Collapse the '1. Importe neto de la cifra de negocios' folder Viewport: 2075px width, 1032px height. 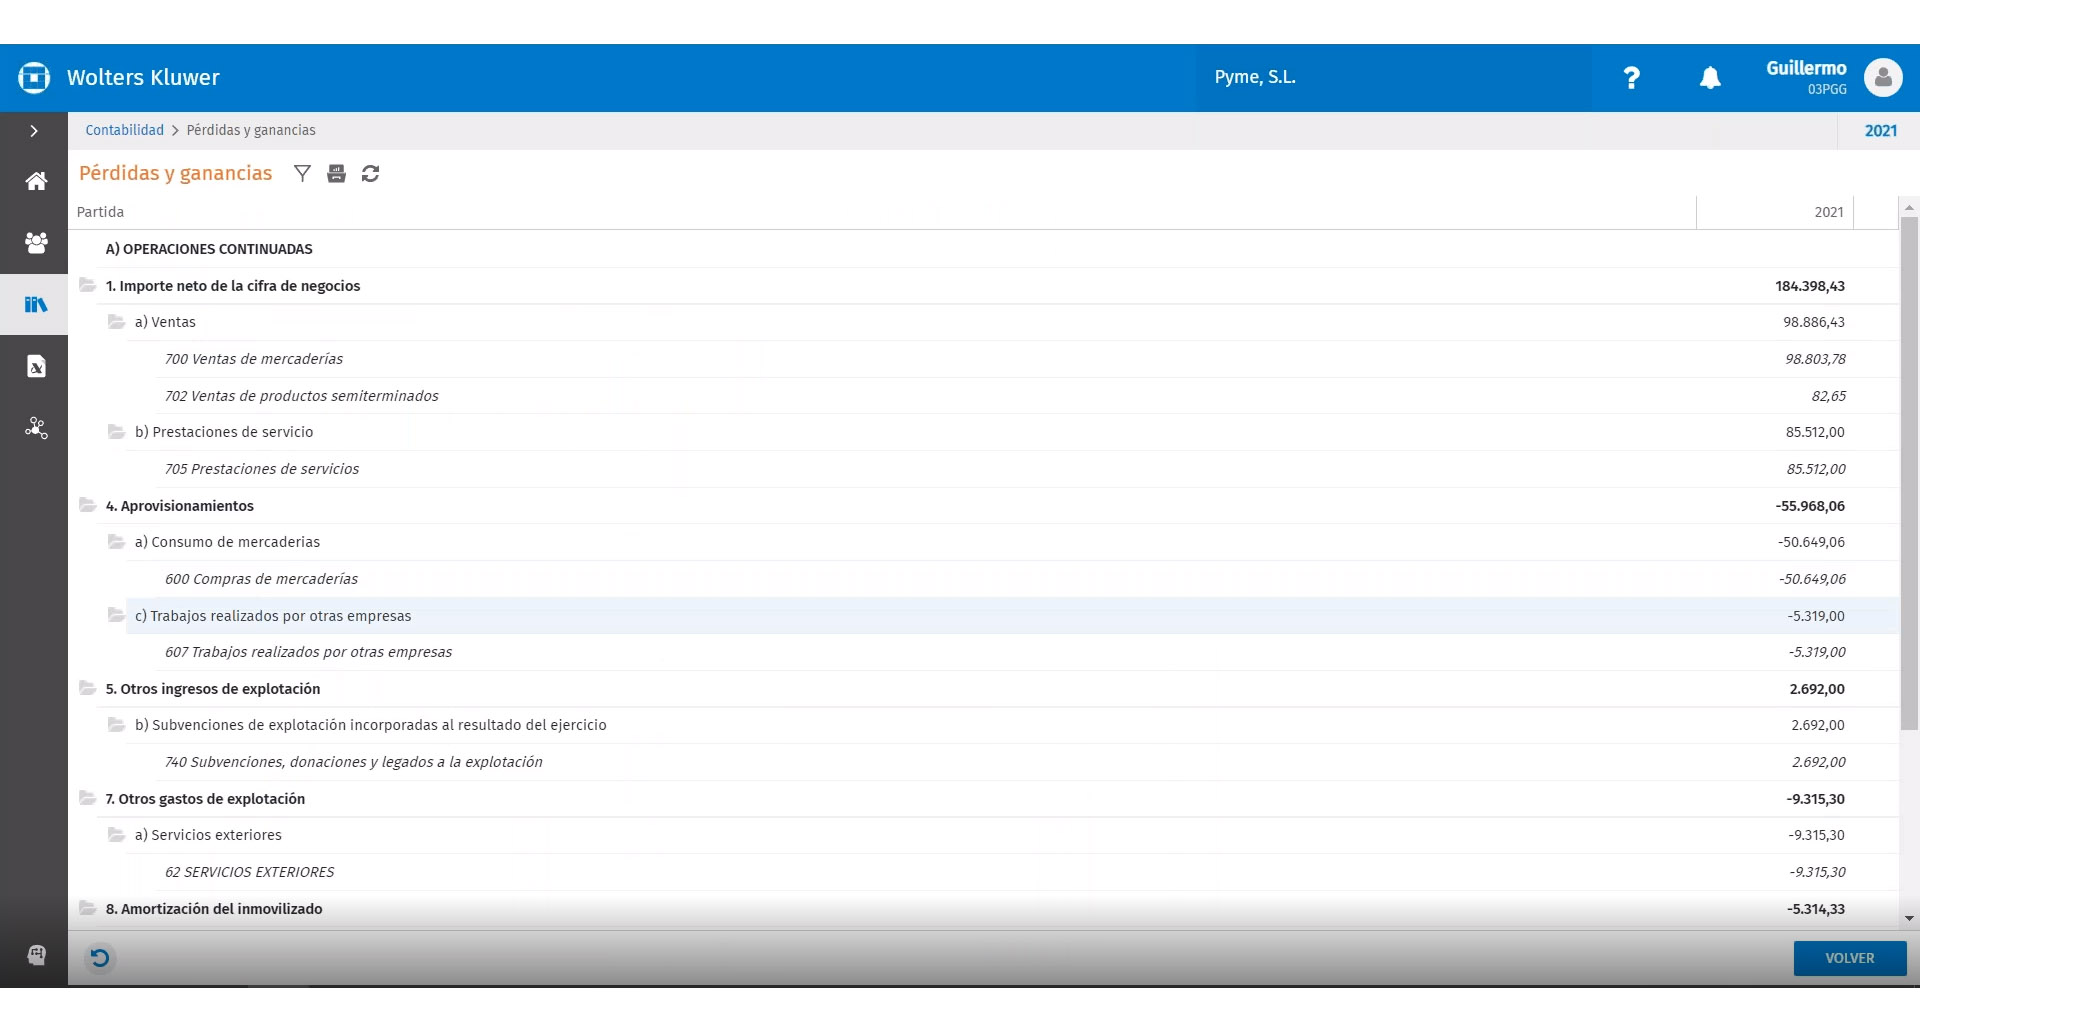88,285
